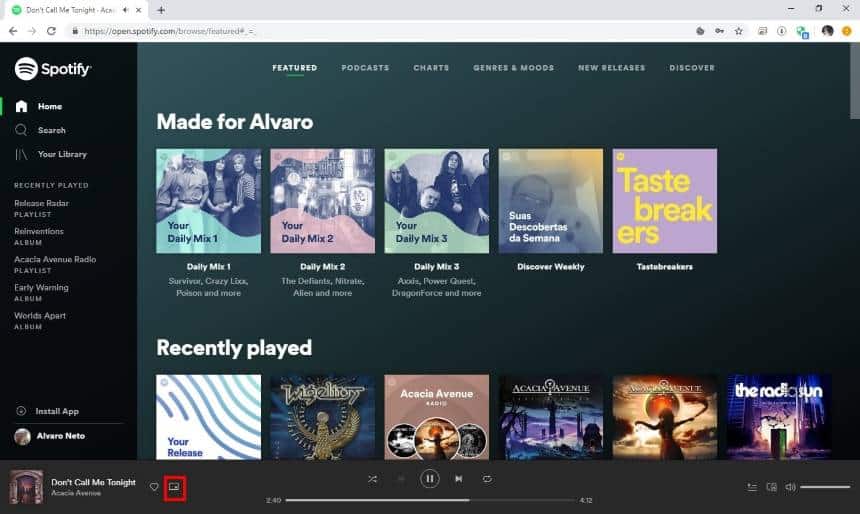Open the Genres & Moods tab
The image size is (860, 514).
click(x=513, y=68)
